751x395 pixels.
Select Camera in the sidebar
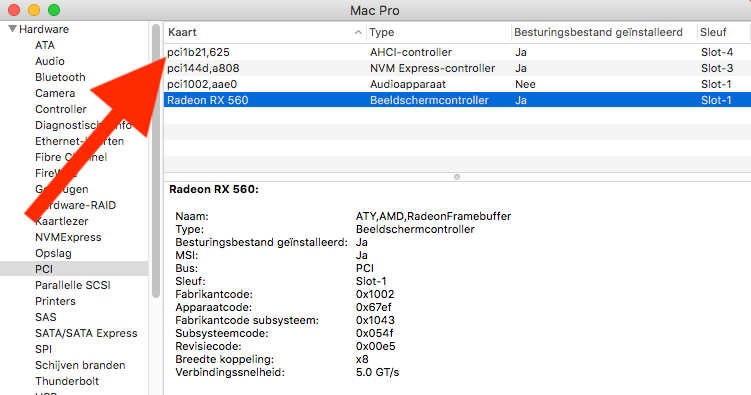coord(55,93)
